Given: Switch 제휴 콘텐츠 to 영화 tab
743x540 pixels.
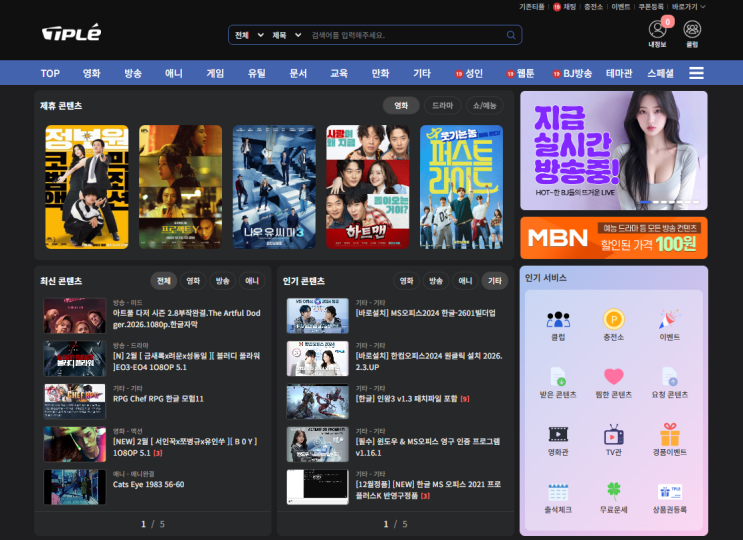Looking at the screenshot, I should coord(401,106).
